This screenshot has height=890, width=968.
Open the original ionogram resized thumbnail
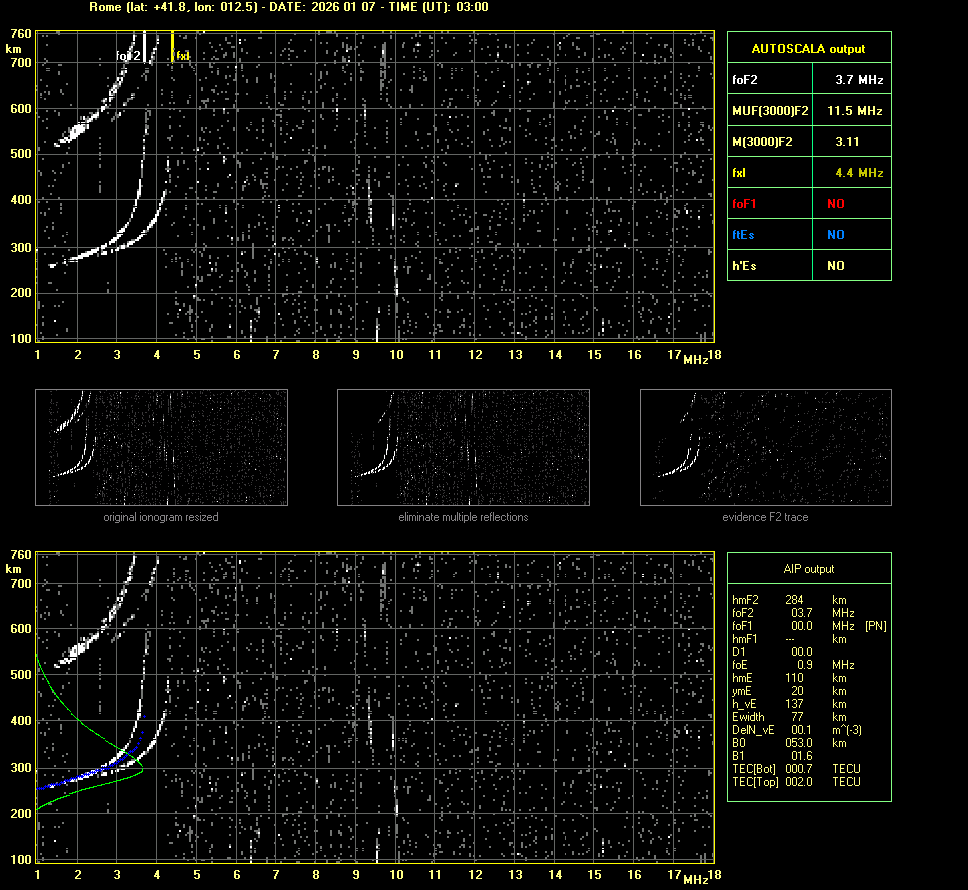point(161,447)
